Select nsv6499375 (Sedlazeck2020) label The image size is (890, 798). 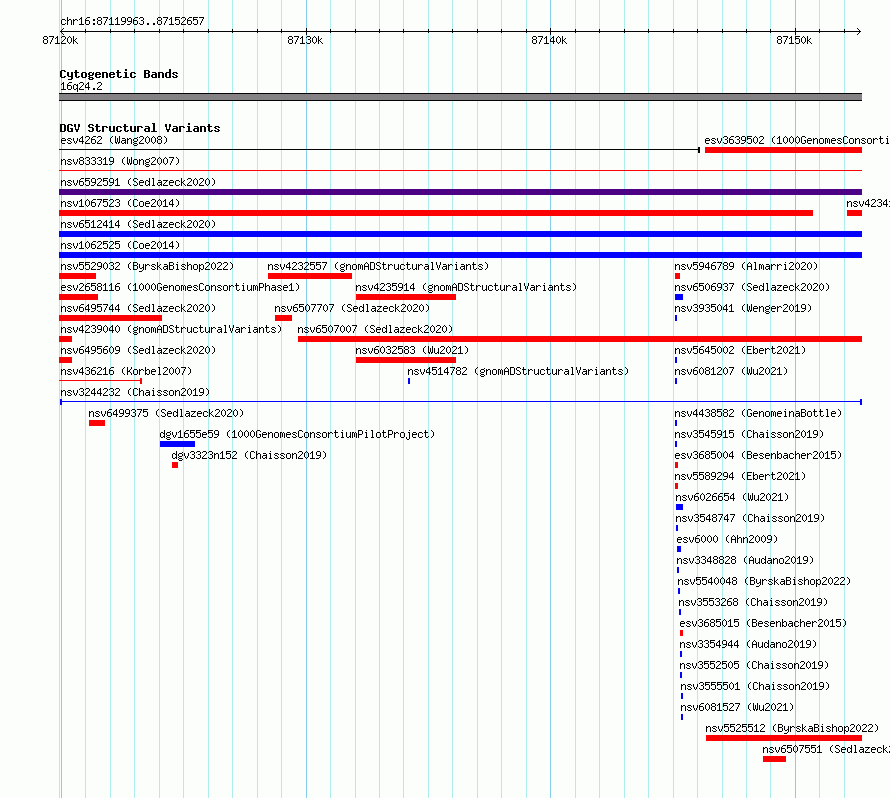pos(166,413)
